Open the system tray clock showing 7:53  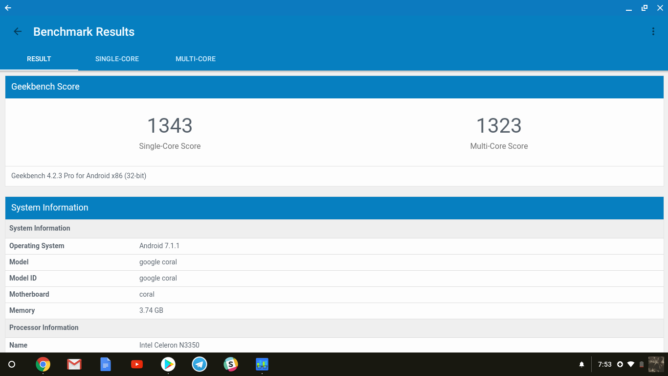[604, 364]
